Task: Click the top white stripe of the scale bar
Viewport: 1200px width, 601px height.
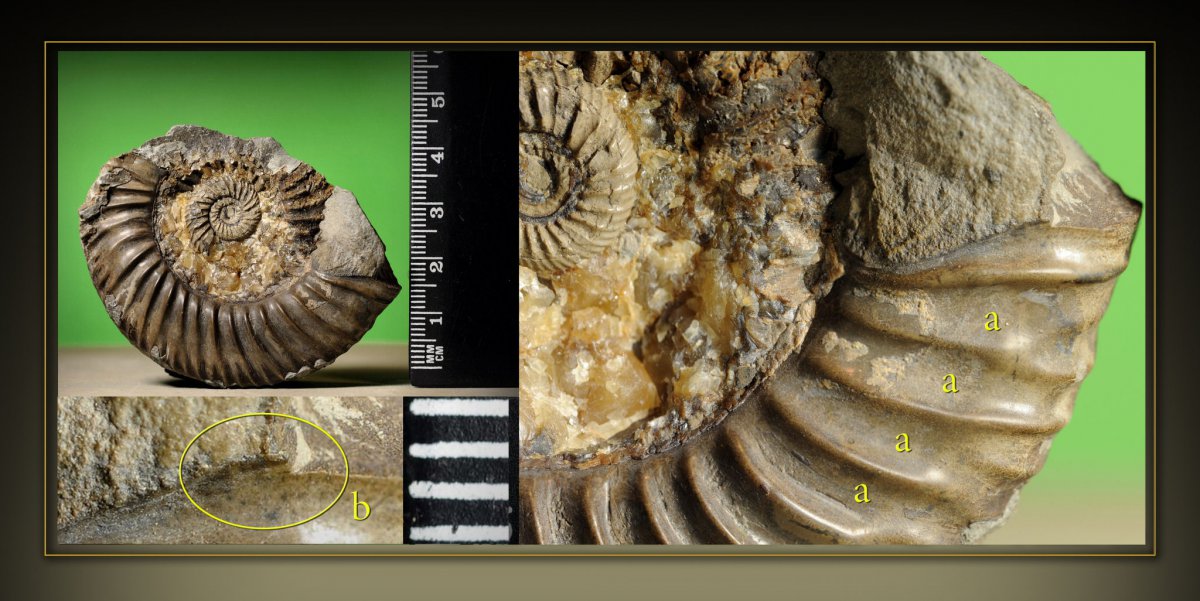Action: (x=460, y=408)
